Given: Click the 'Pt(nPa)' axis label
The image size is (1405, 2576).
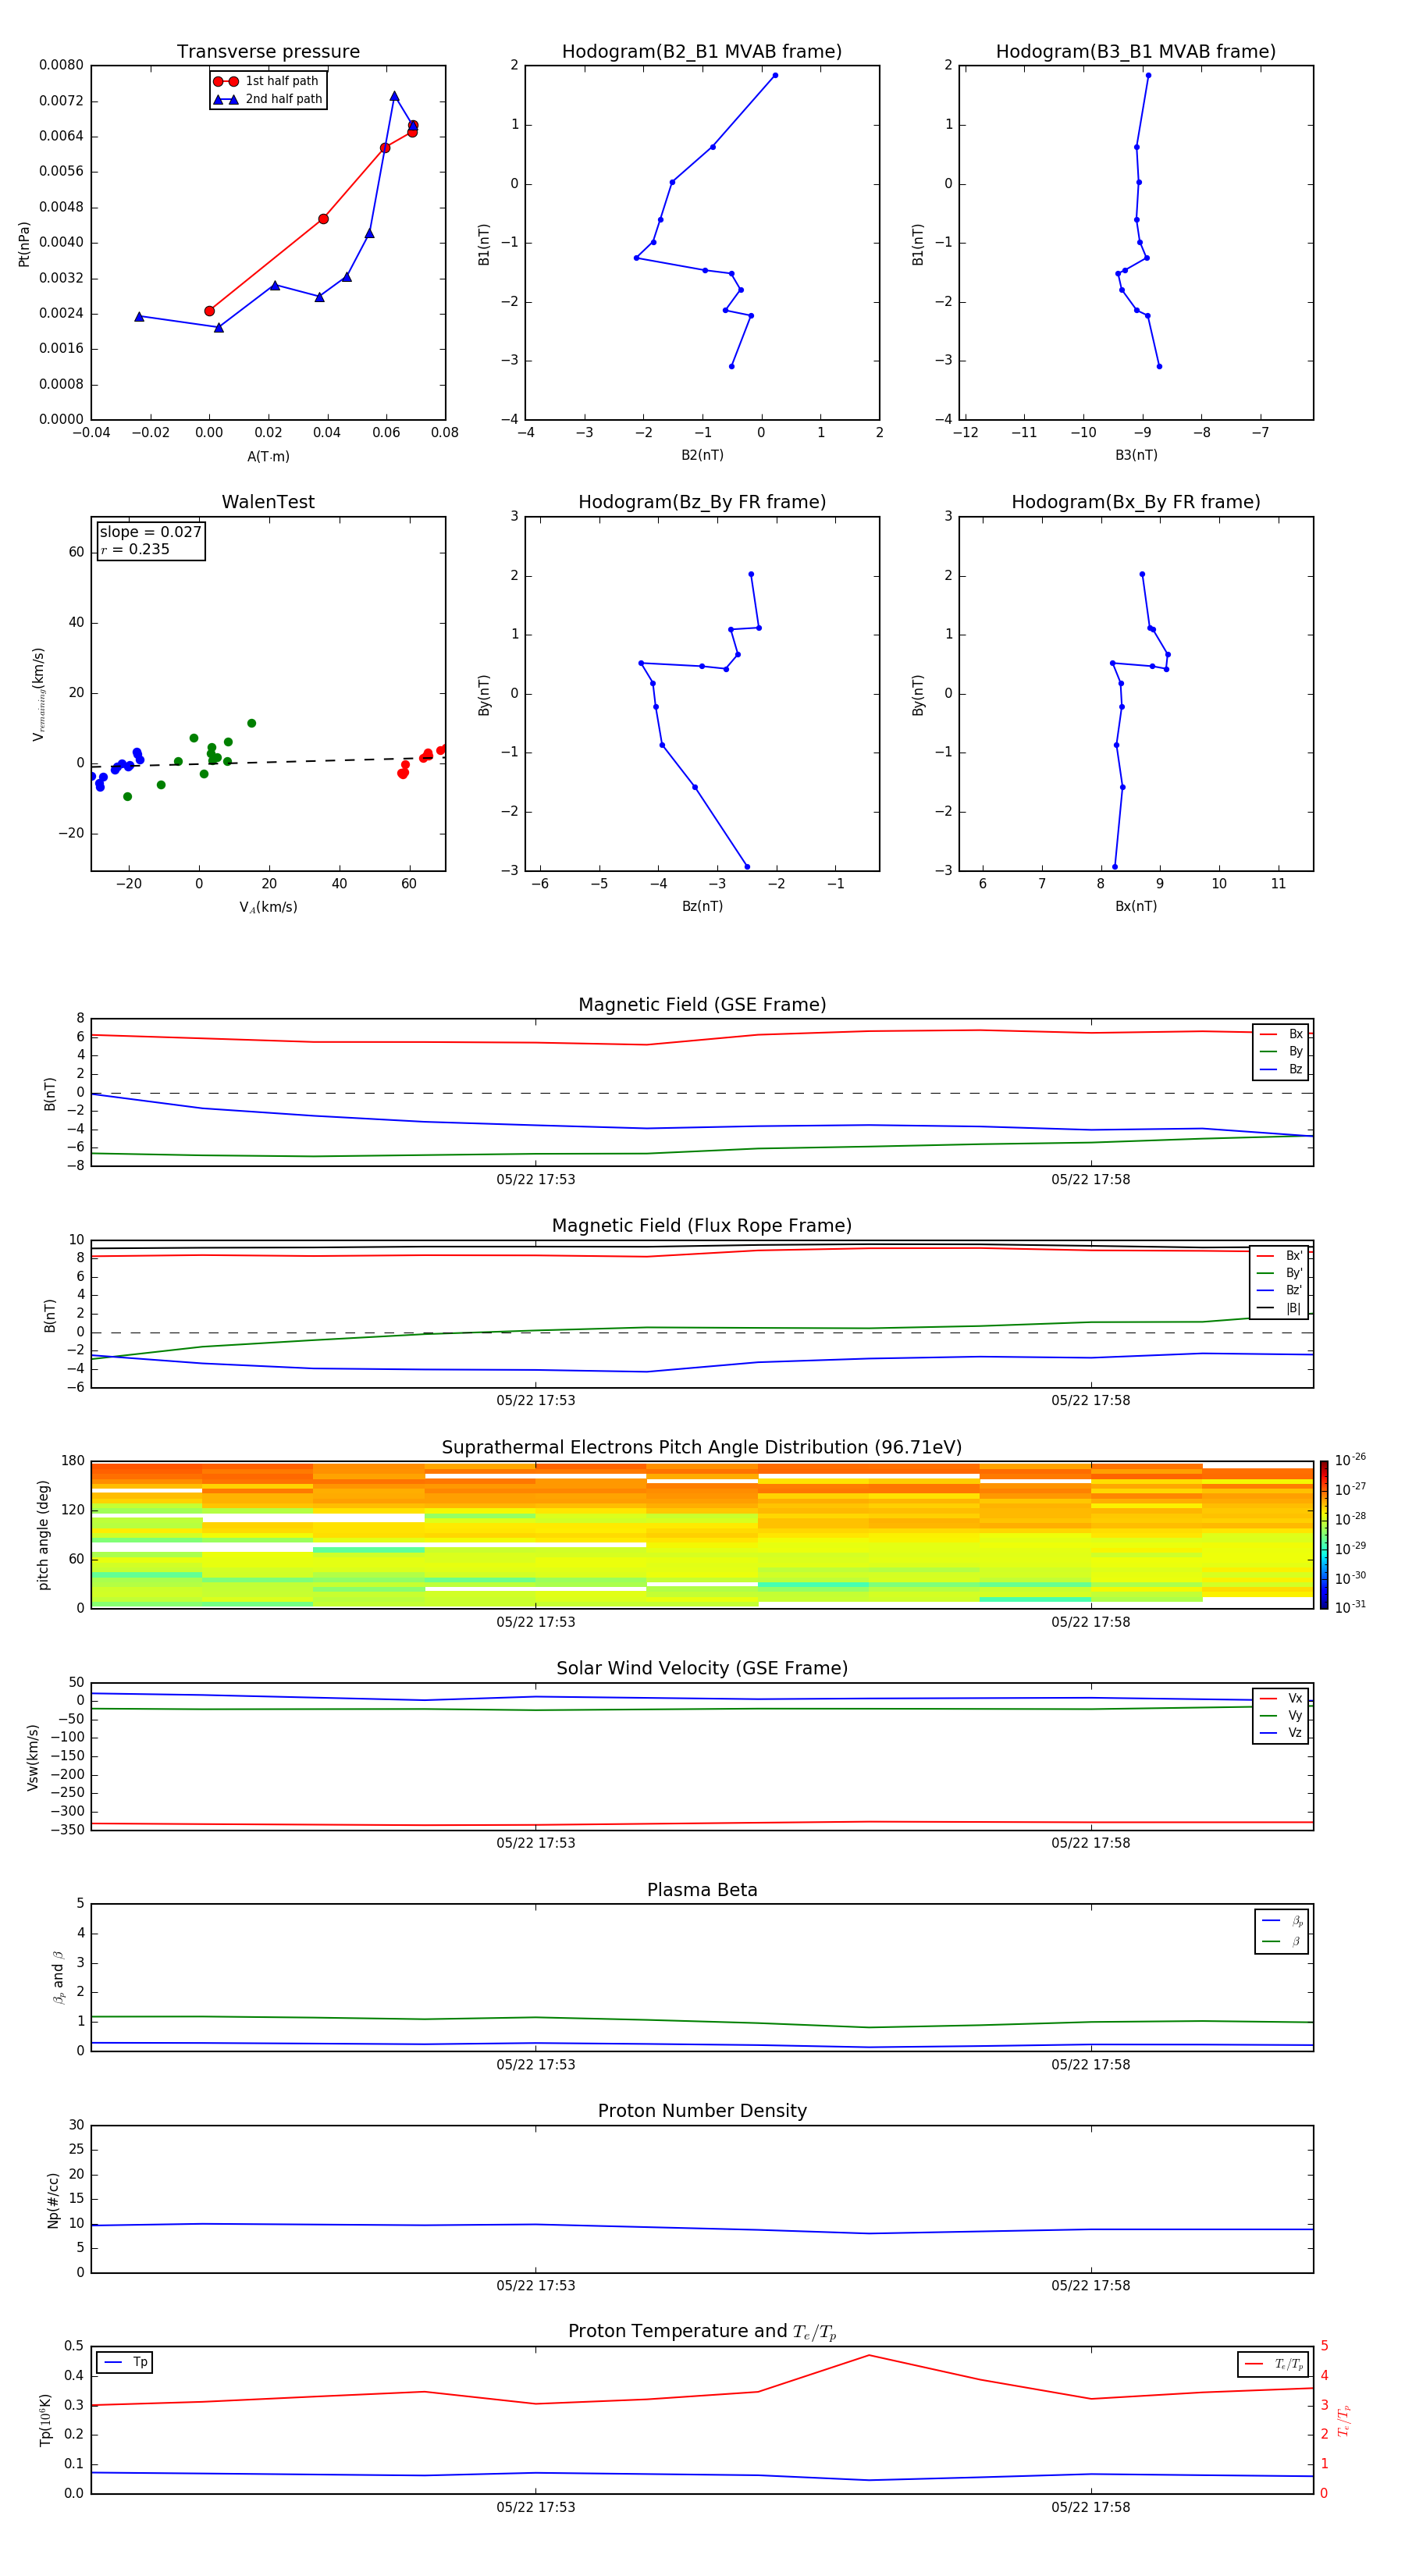Looking at the screenshot, I should coord(24,244).
